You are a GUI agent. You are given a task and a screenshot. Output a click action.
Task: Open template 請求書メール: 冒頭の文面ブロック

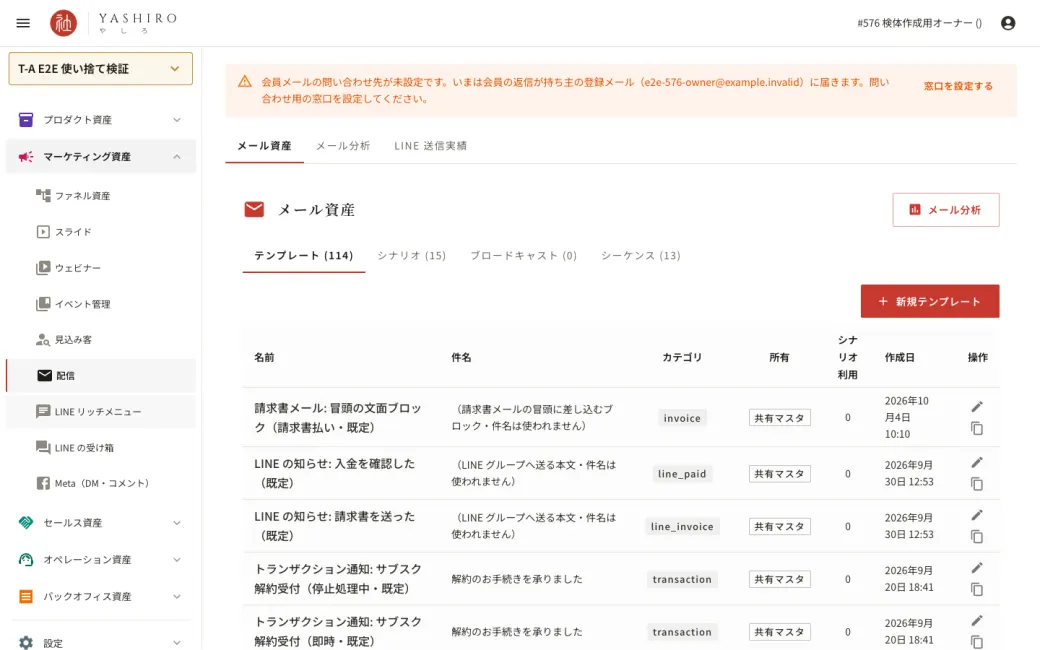[x=338, y=418]
